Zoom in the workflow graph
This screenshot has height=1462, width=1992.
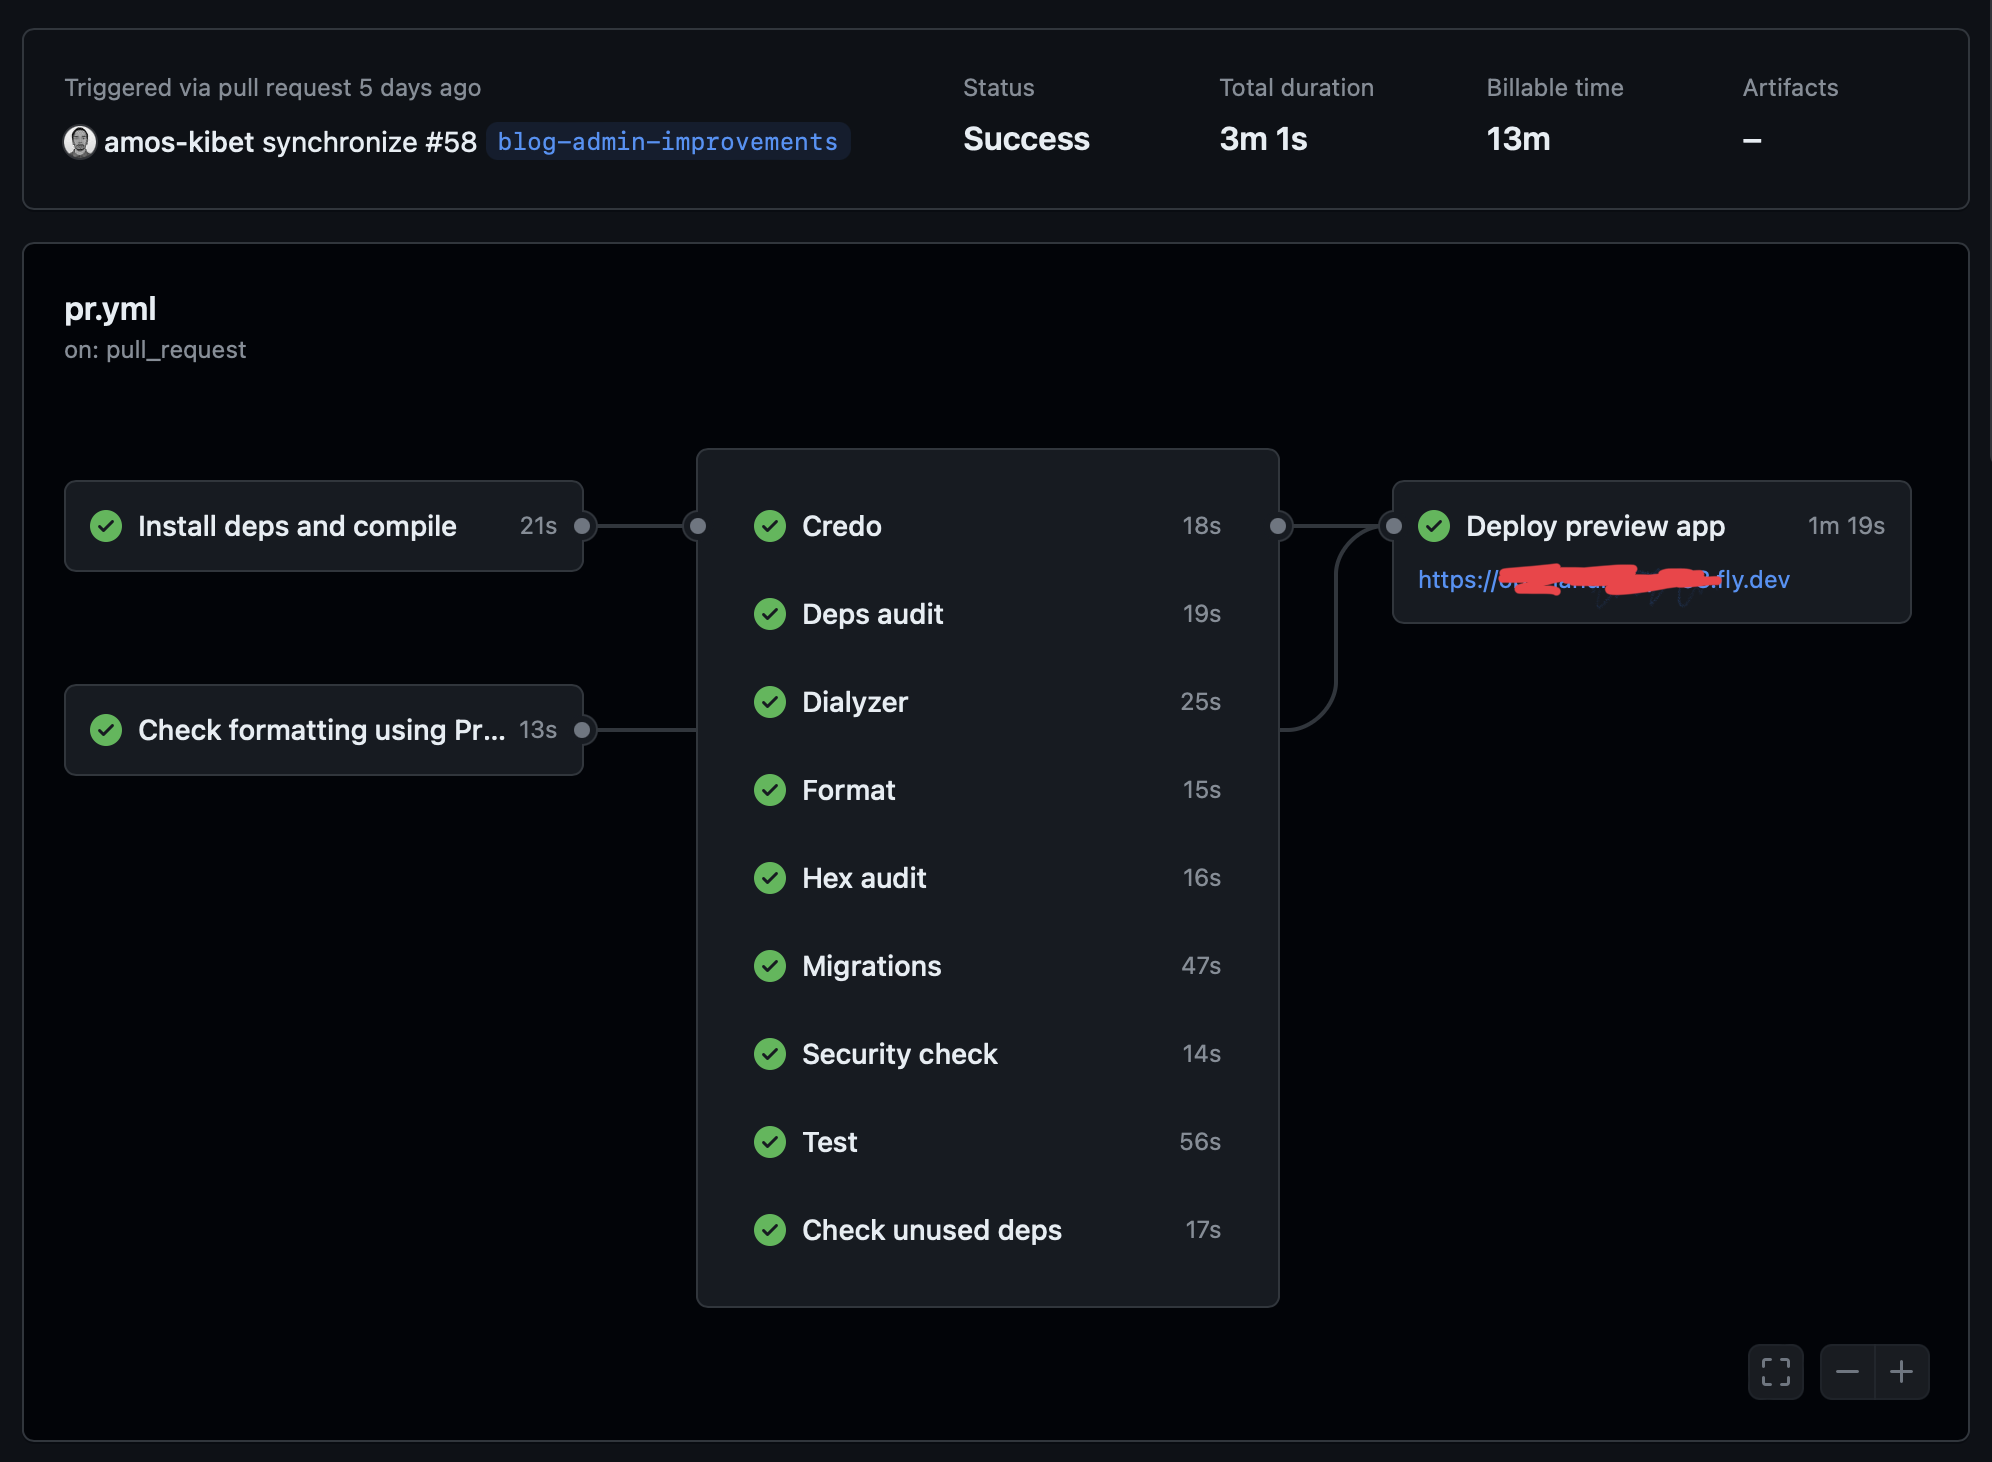tap(1901, 1371)
